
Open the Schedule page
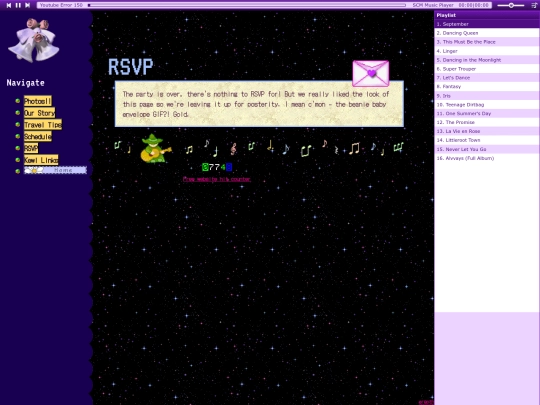pos(38,136)
